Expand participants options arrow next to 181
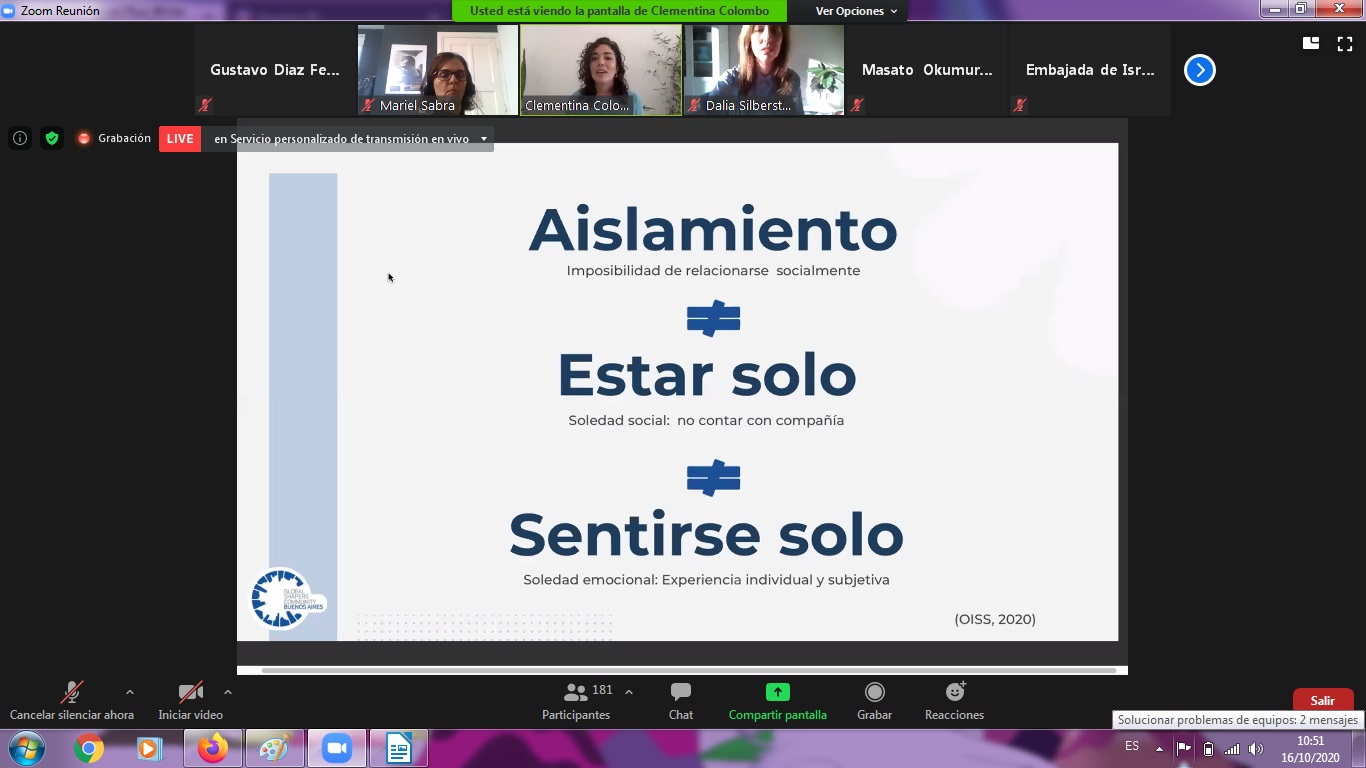This screenshot has width=1366, height=768. (x=628, y=692)
